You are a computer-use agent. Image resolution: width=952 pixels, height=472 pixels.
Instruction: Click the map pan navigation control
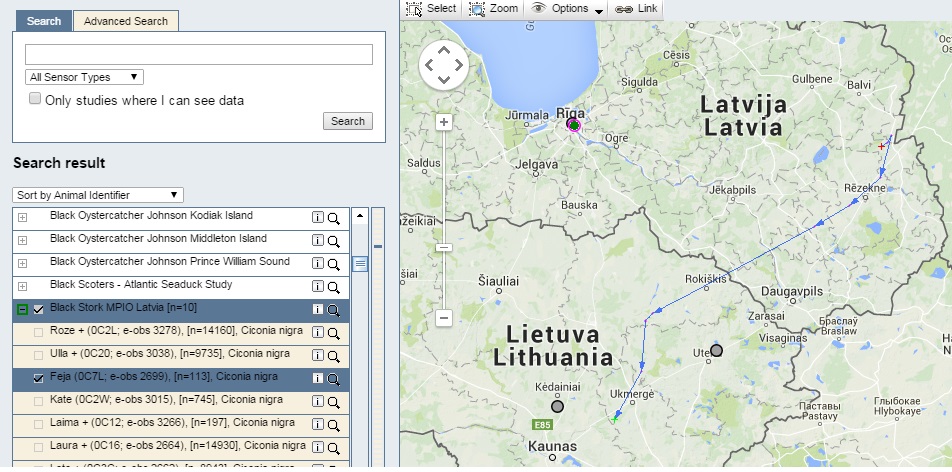pos(444,65)
